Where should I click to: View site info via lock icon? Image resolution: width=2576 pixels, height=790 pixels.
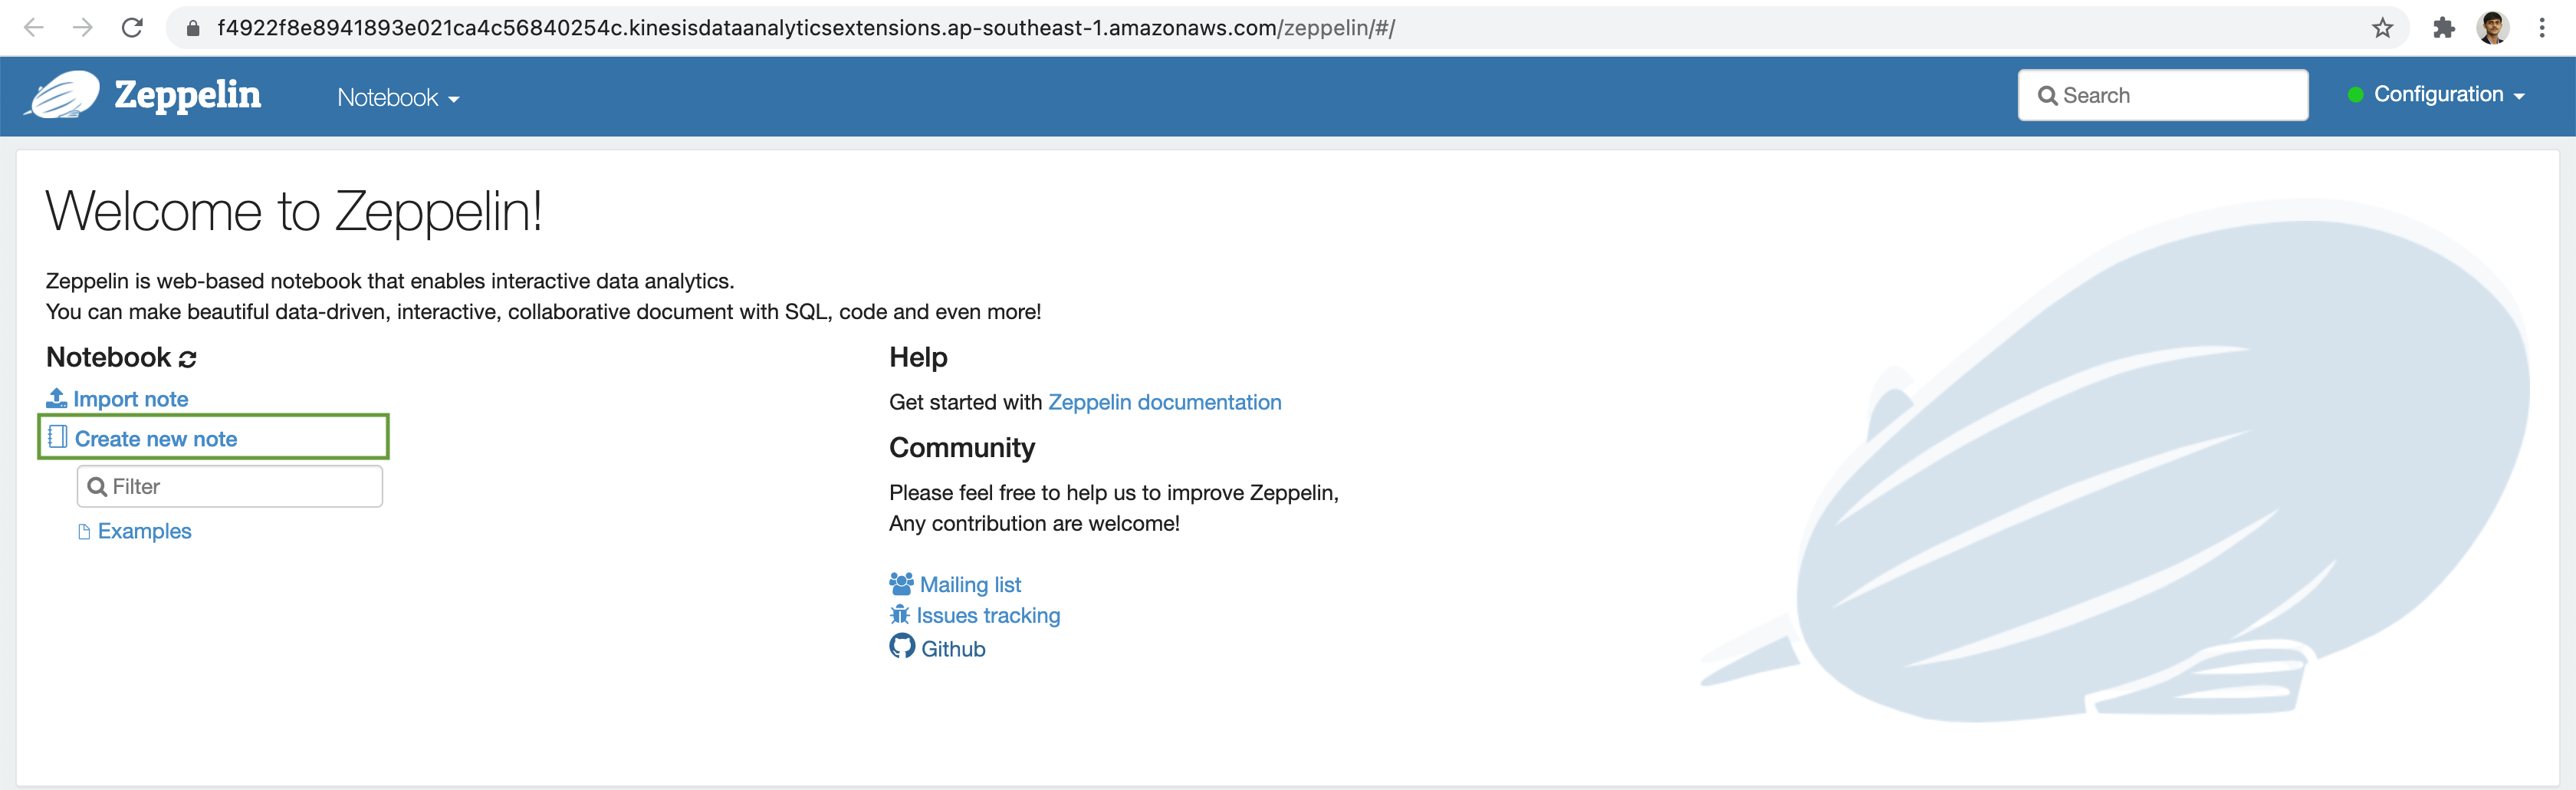point(193,28)
